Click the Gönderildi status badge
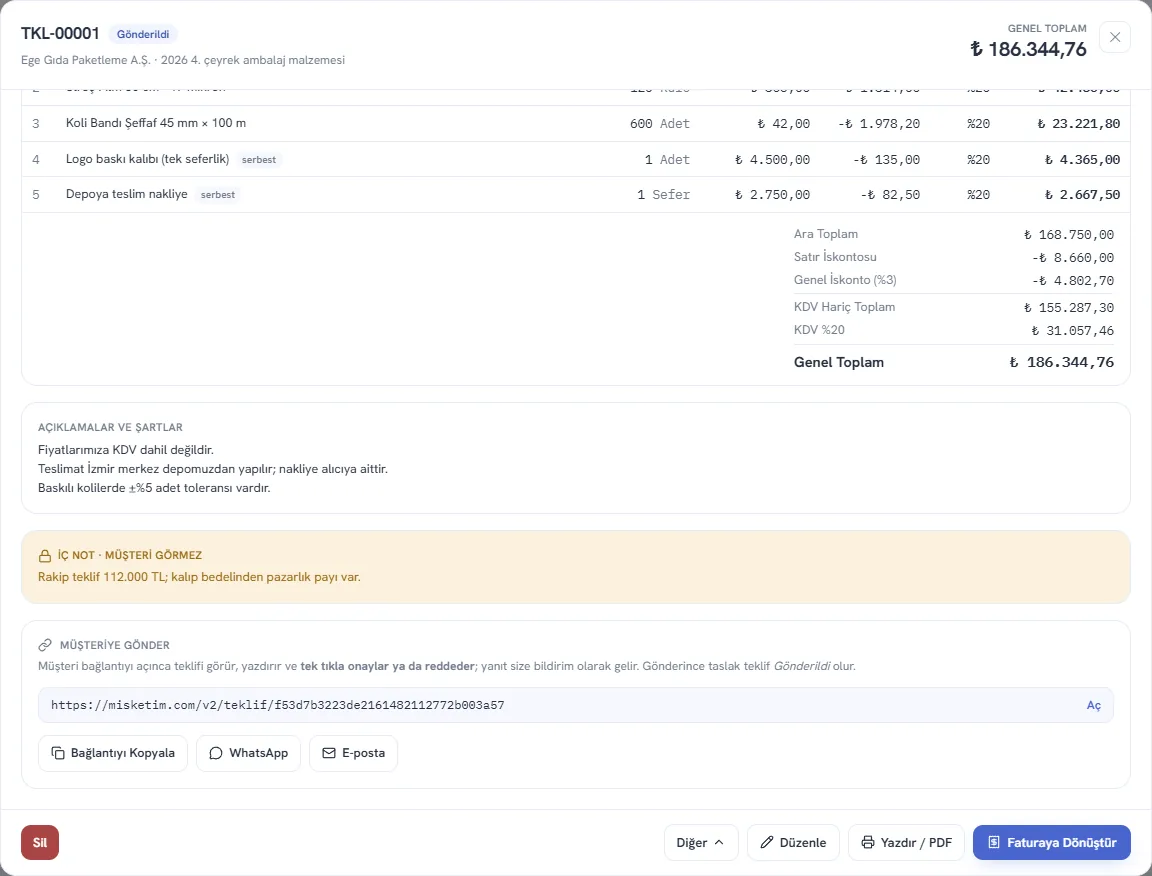Image resolution: width=1152 pixels, height=876 pixels. (143, 35)
